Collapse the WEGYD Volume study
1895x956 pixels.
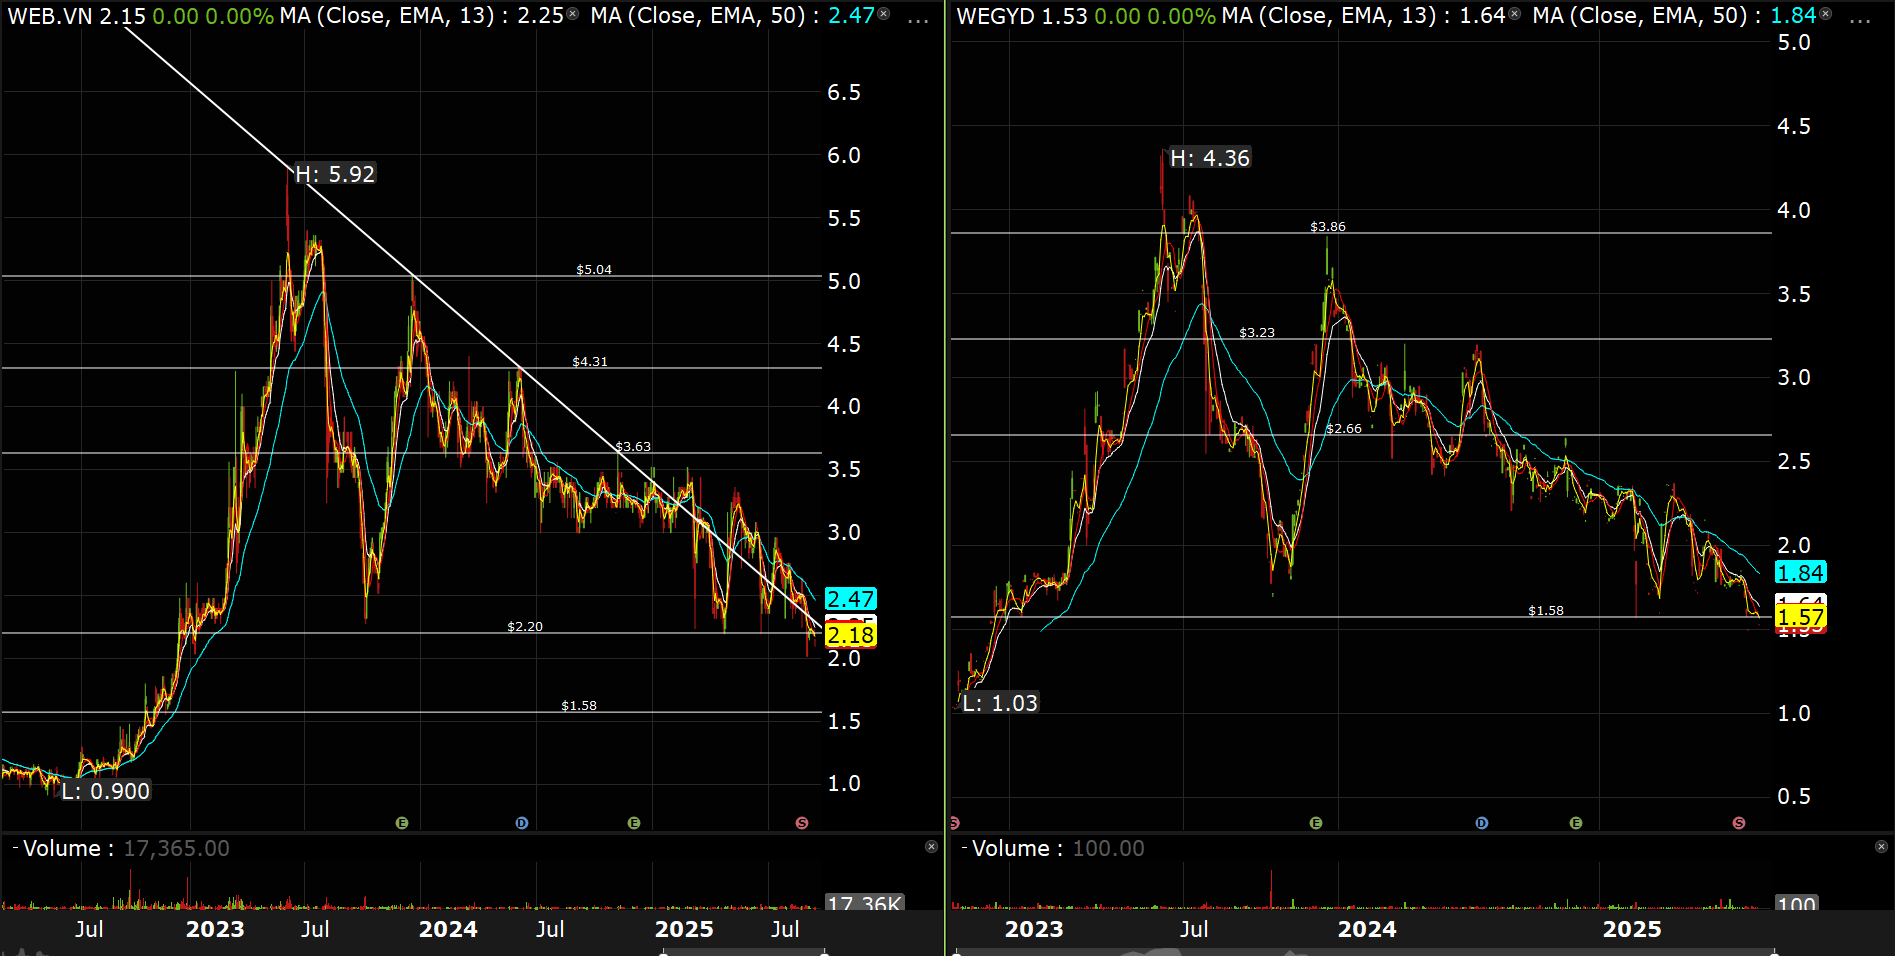pos(964,848)
